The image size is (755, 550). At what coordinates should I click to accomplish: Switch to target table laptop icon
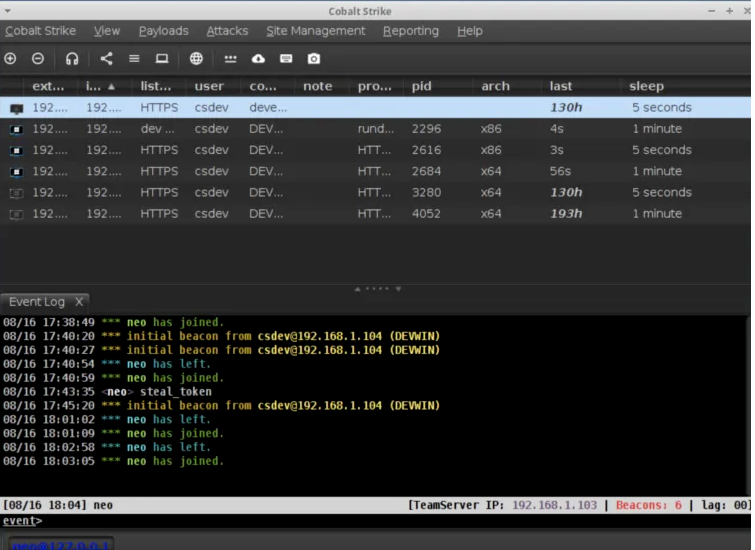[x=162, y=59]
